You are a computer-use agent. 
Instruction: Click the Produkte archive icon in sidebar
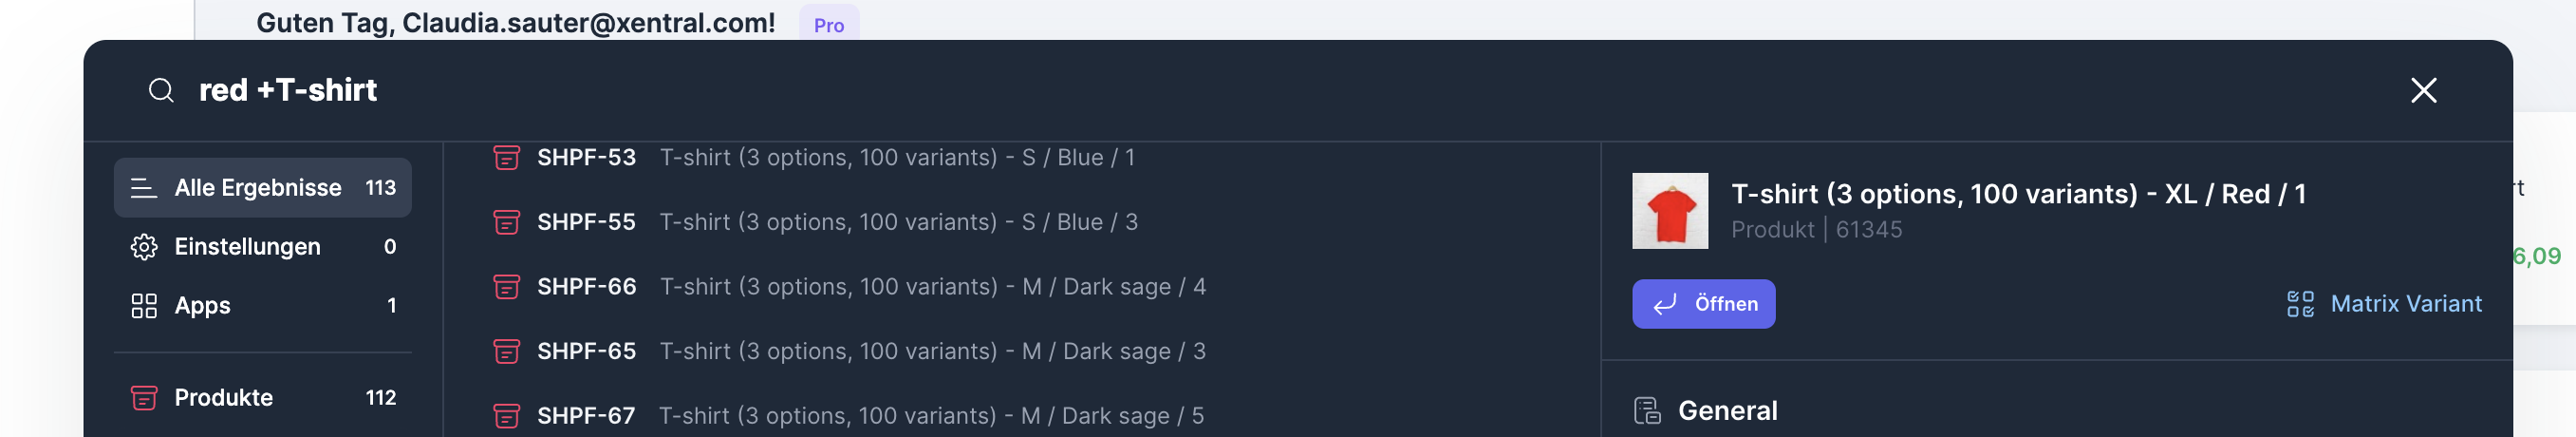[x=144, y=398]
